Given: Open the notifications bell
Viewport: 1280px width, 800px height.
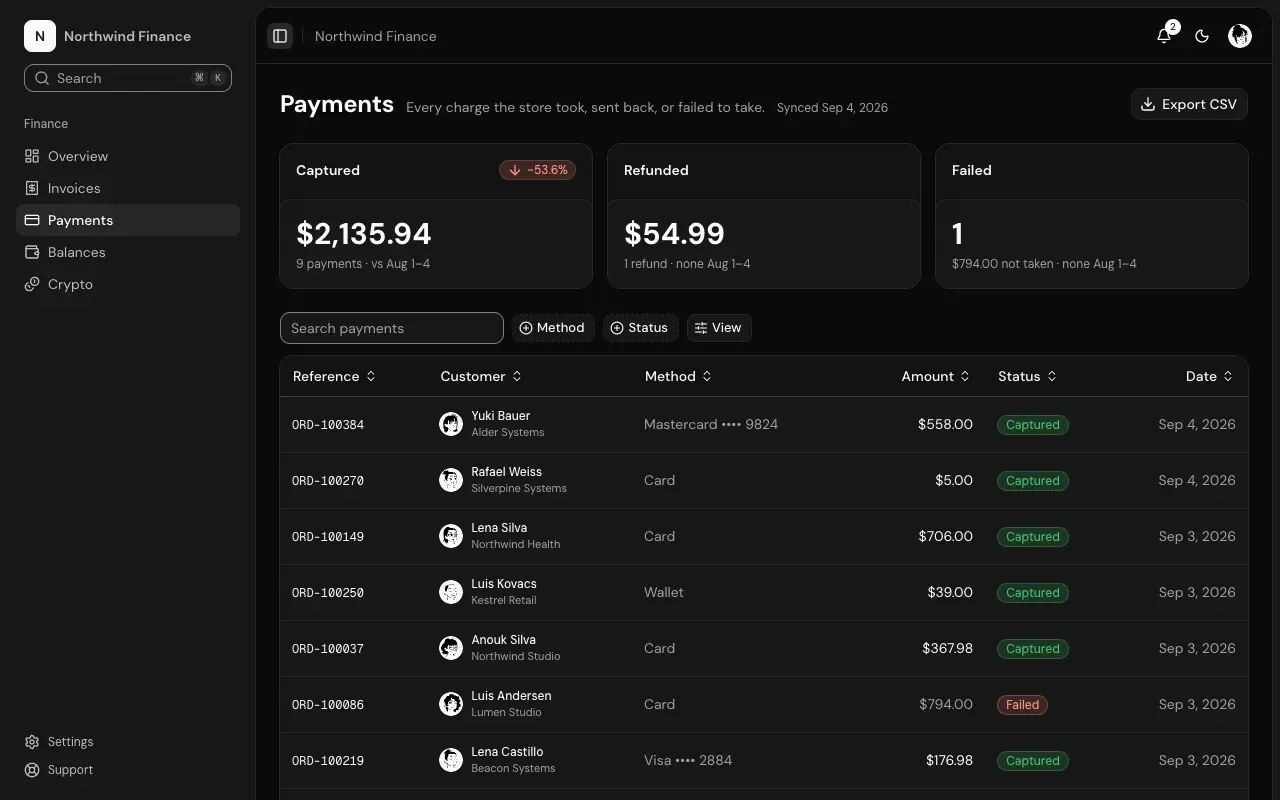Looking at the screenshot, I should click(x=1164, y=36).
